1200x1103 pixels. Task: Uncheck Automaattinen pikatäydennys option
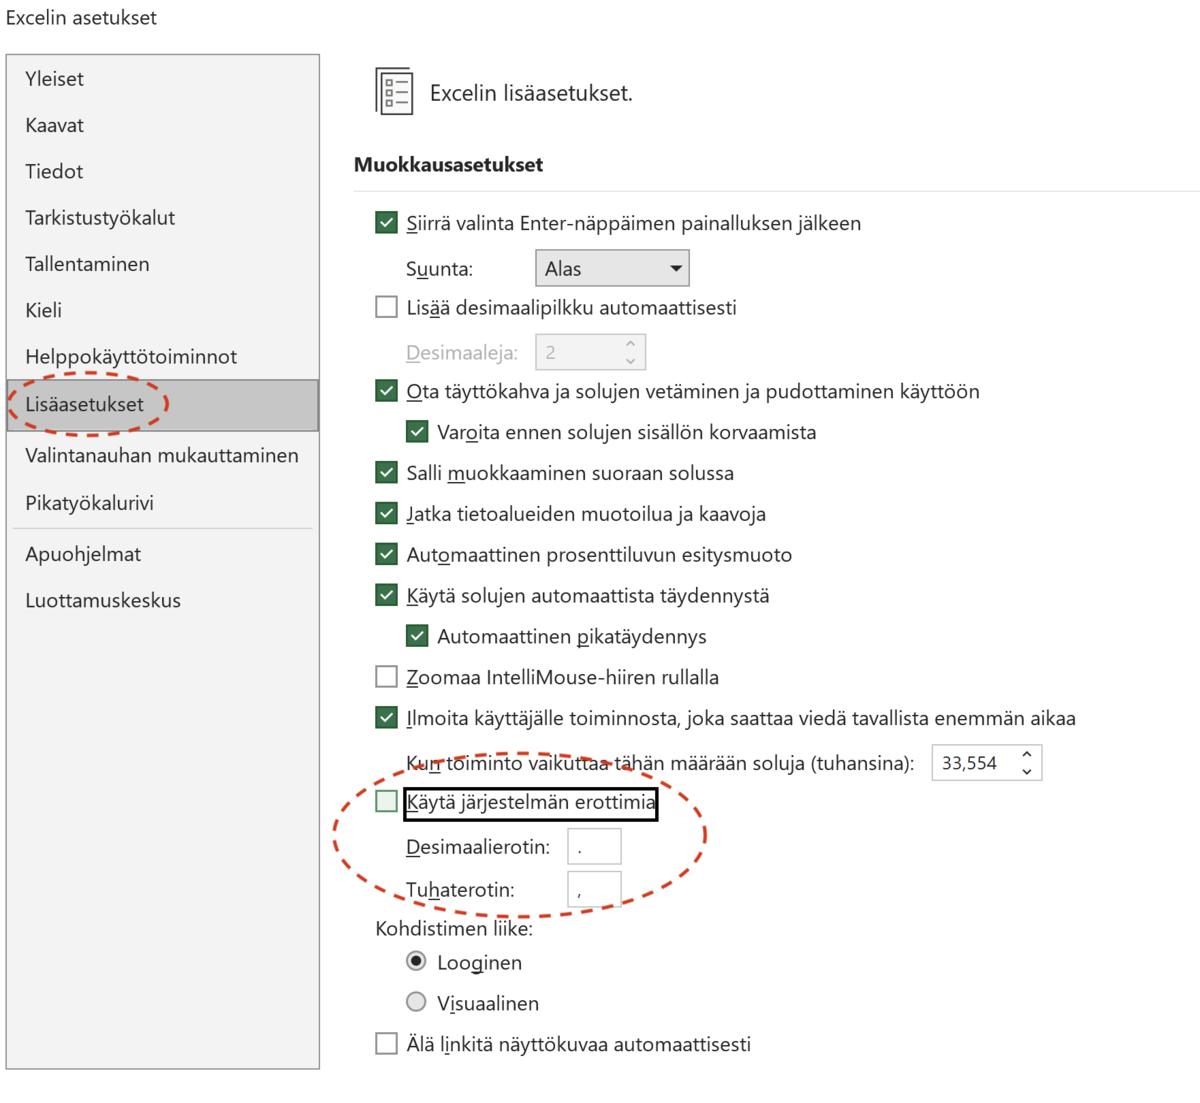pyautogui.click(x=417, y=636)
